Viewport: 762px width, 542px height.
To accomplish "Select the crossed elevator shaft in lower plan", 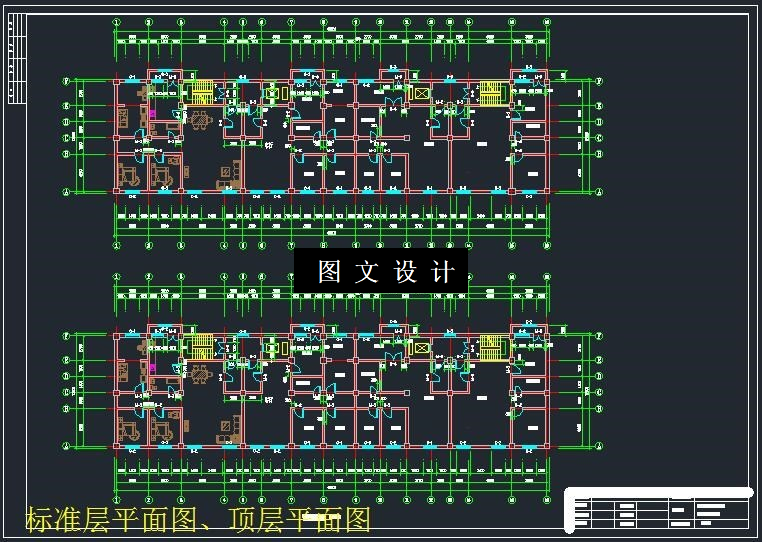I will (x=421, y=348).
